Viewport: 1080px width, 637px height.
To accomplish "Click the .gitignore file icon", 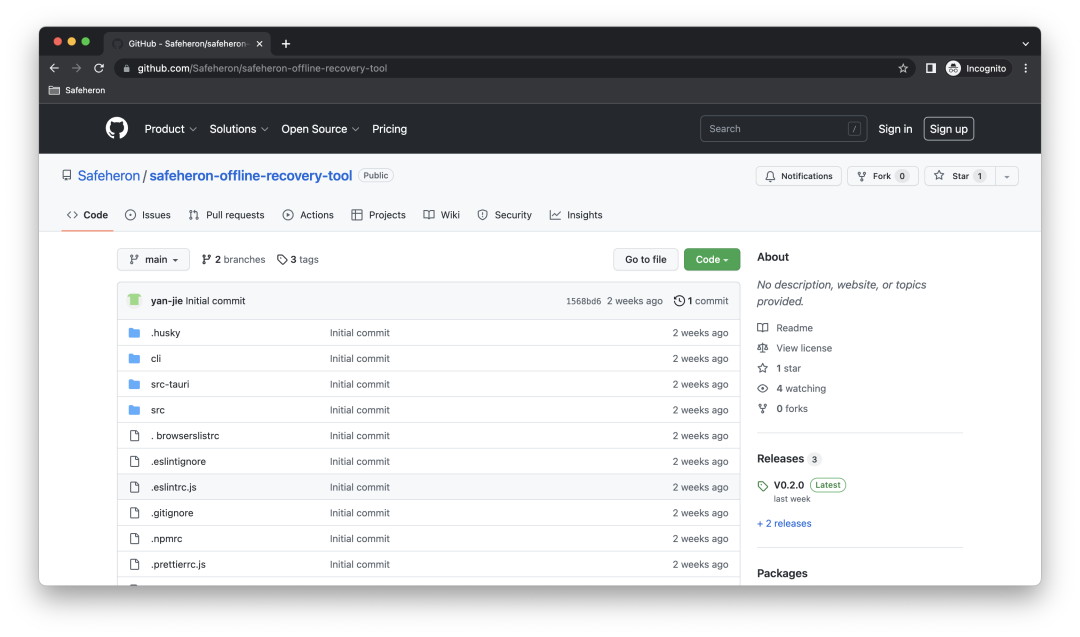I will tap(134, 513).
